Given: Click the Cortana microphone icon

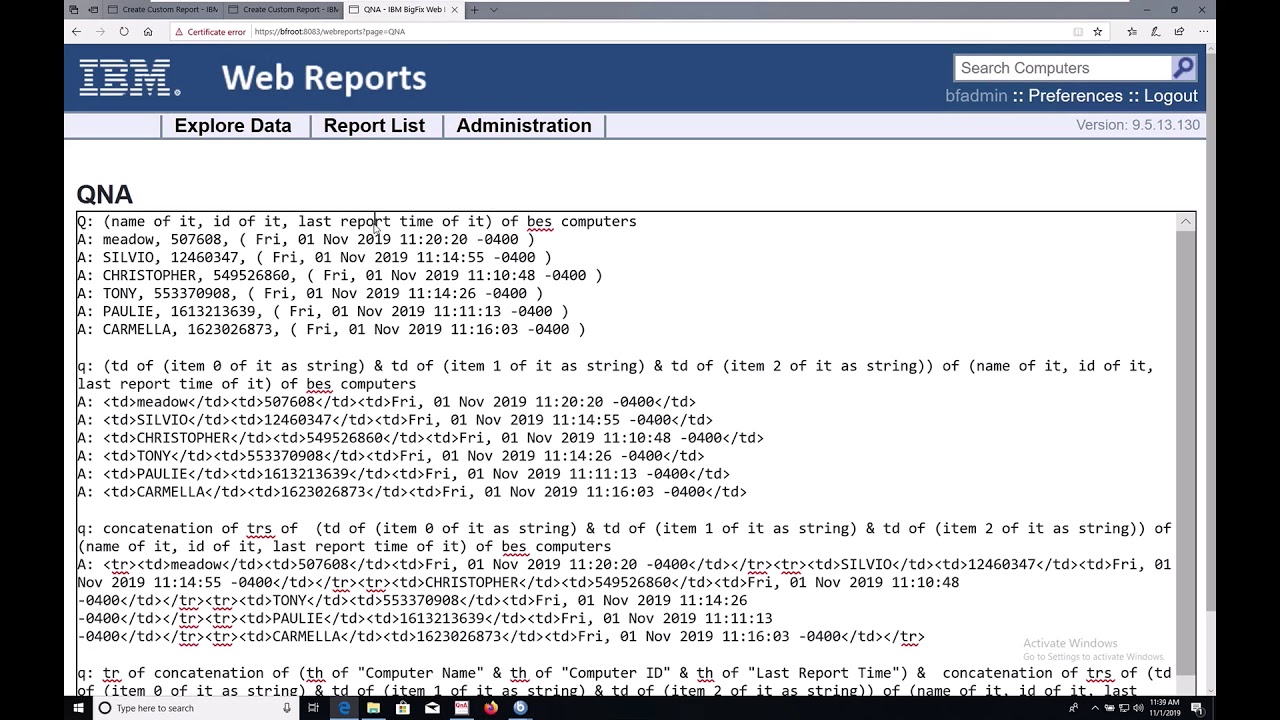Looking at the screenshot, I should click(287, 708).
